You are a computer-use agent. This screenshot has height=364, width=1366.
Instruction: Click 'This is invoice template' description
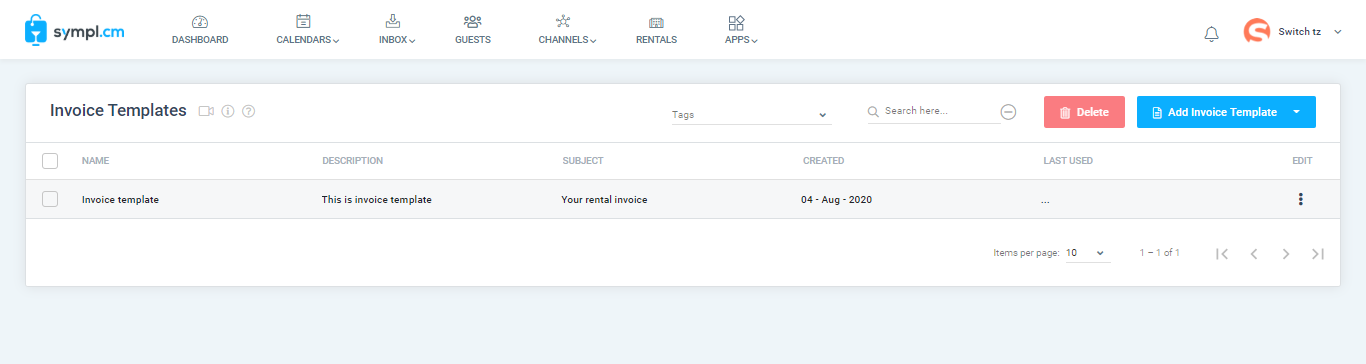coord(377,200)
